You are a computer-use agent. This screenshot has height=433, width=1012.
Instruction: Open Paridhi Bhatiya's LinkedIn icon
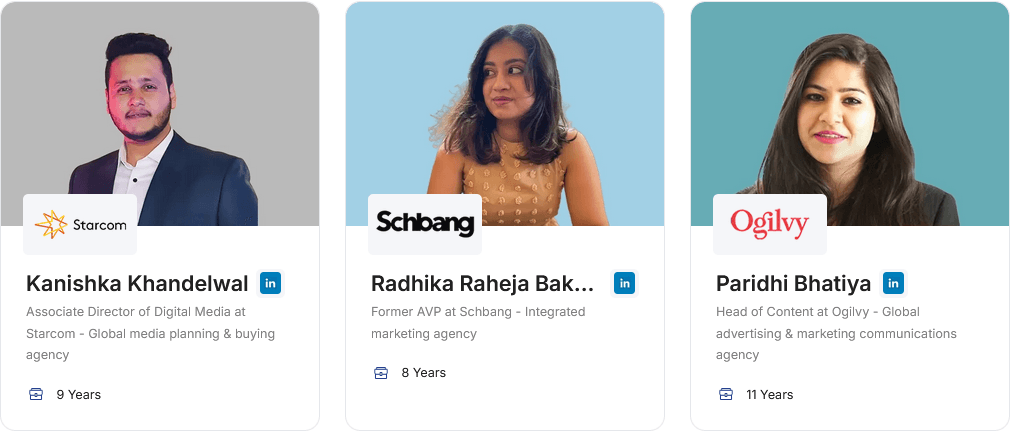tap(893, 283)
